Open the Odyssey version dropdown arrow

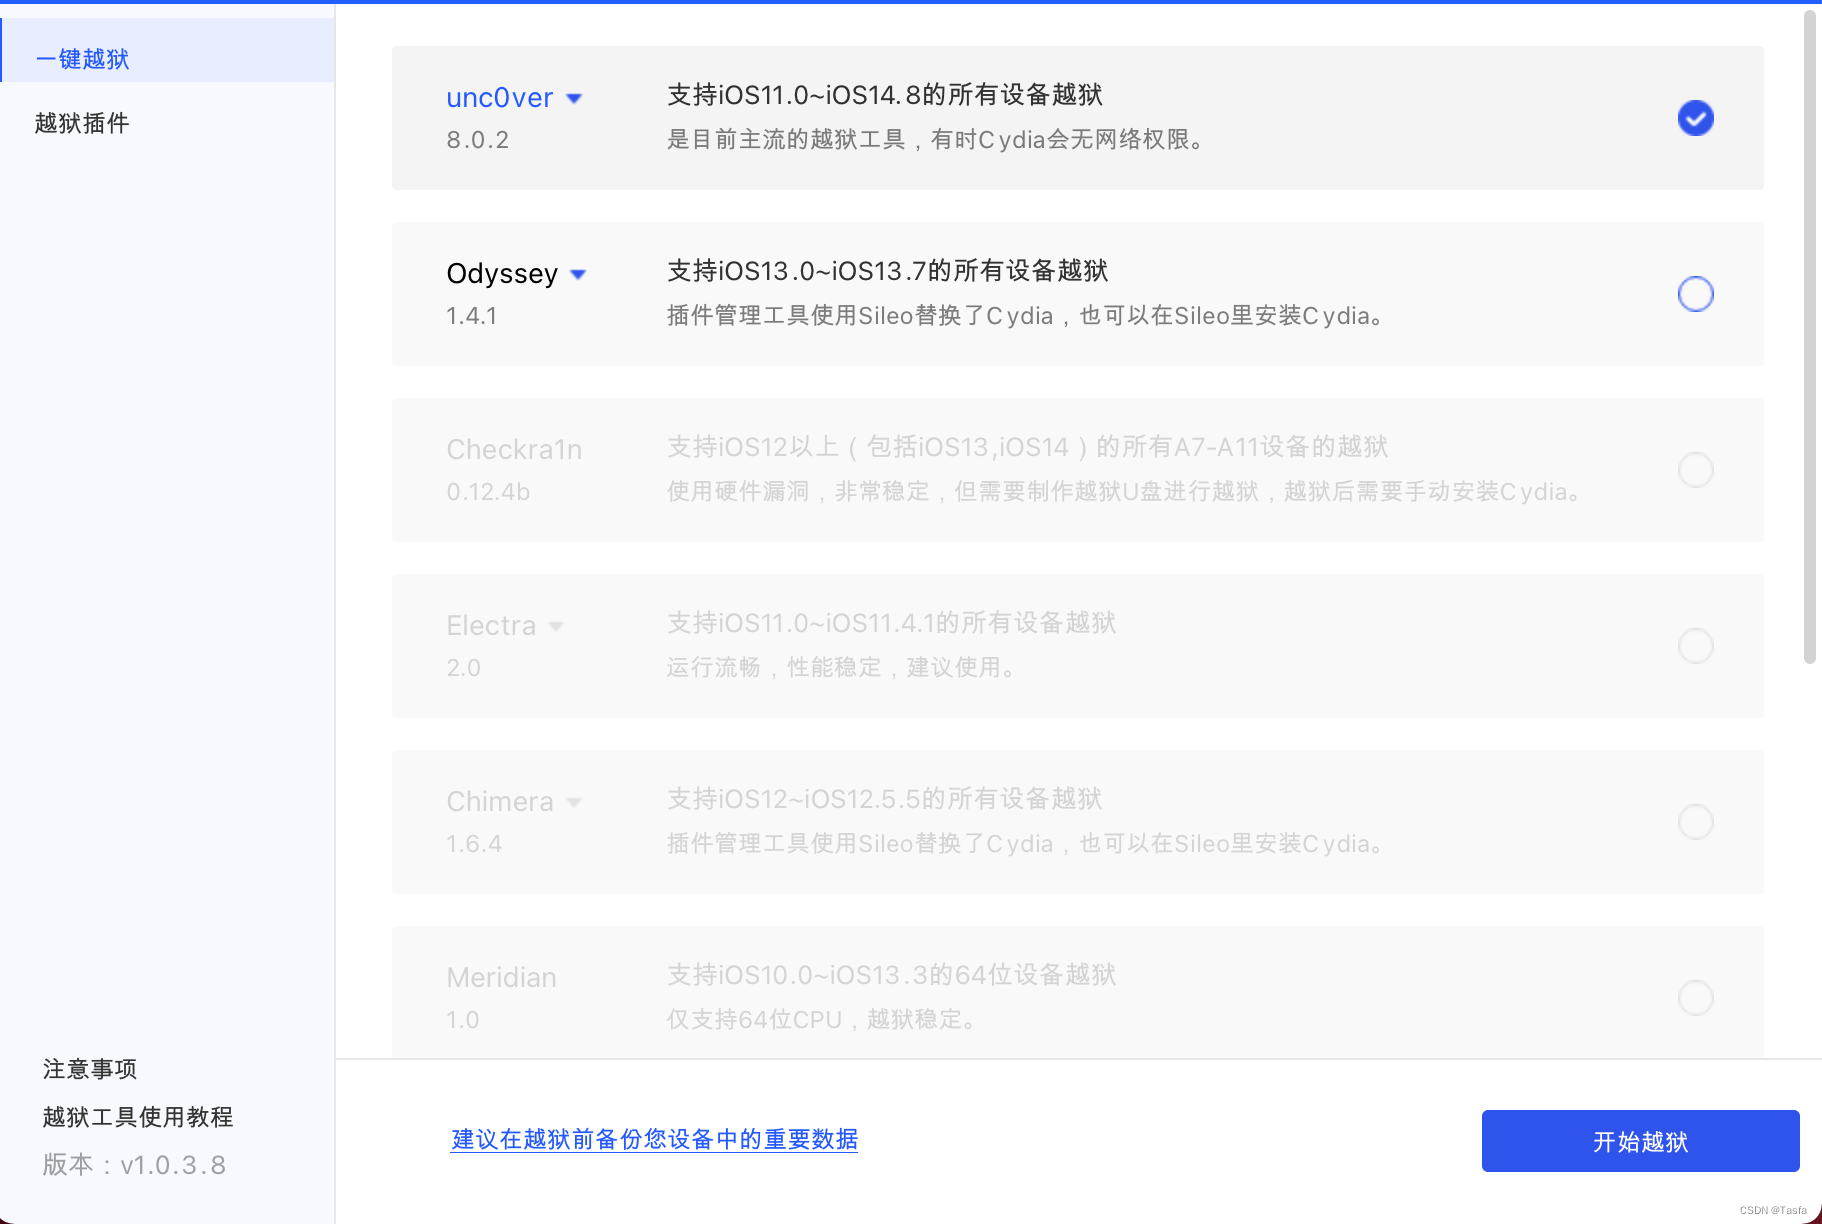[x=578, y=274]
